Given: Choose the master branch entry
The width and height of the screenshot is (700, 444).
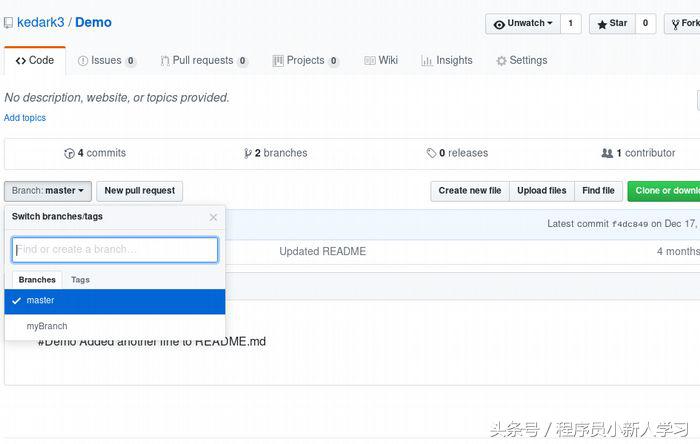Looking at the screenshot, I should point(115,301).
